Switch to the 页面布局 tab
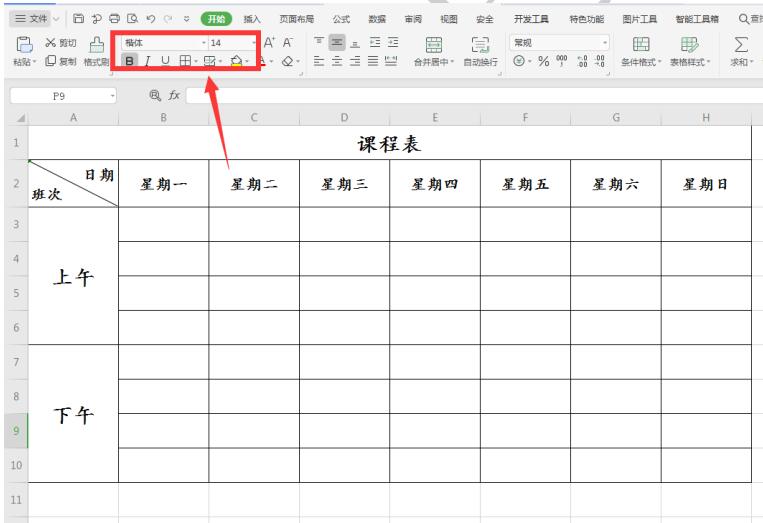 [296, 19]
